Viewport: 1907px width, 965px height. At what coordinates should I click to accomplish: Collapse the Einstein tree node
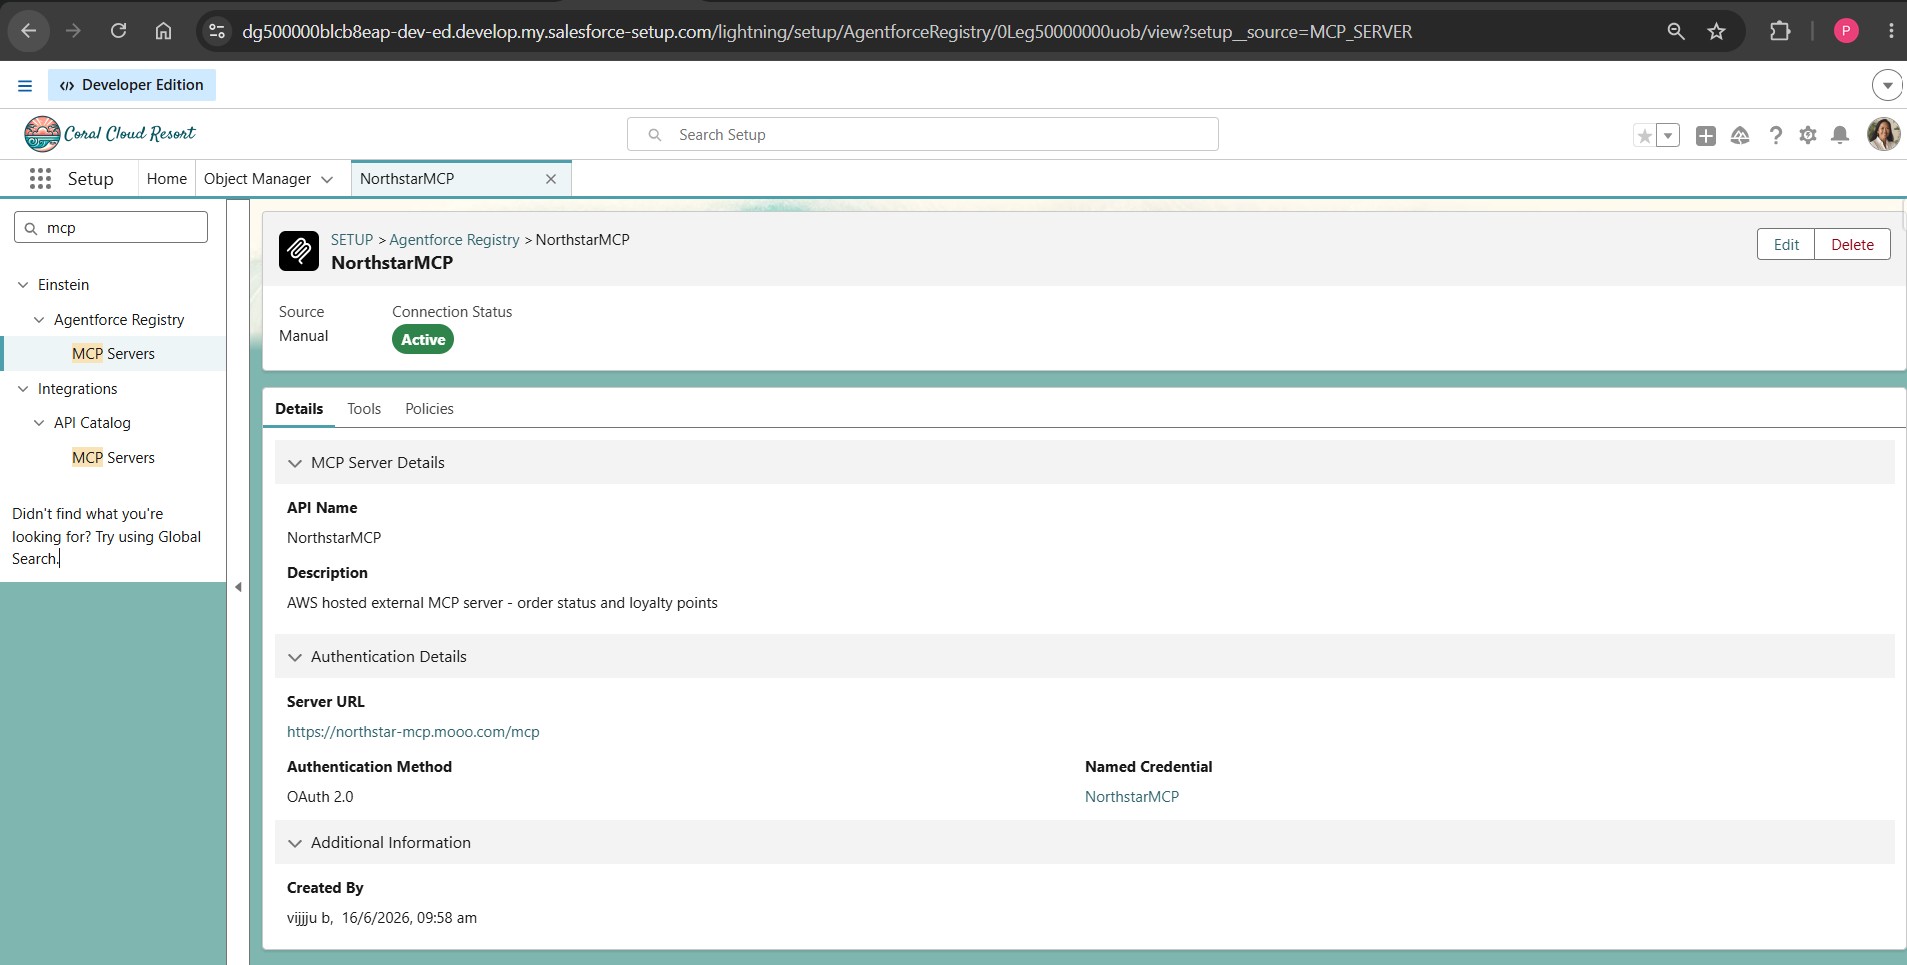click(23, 285)
